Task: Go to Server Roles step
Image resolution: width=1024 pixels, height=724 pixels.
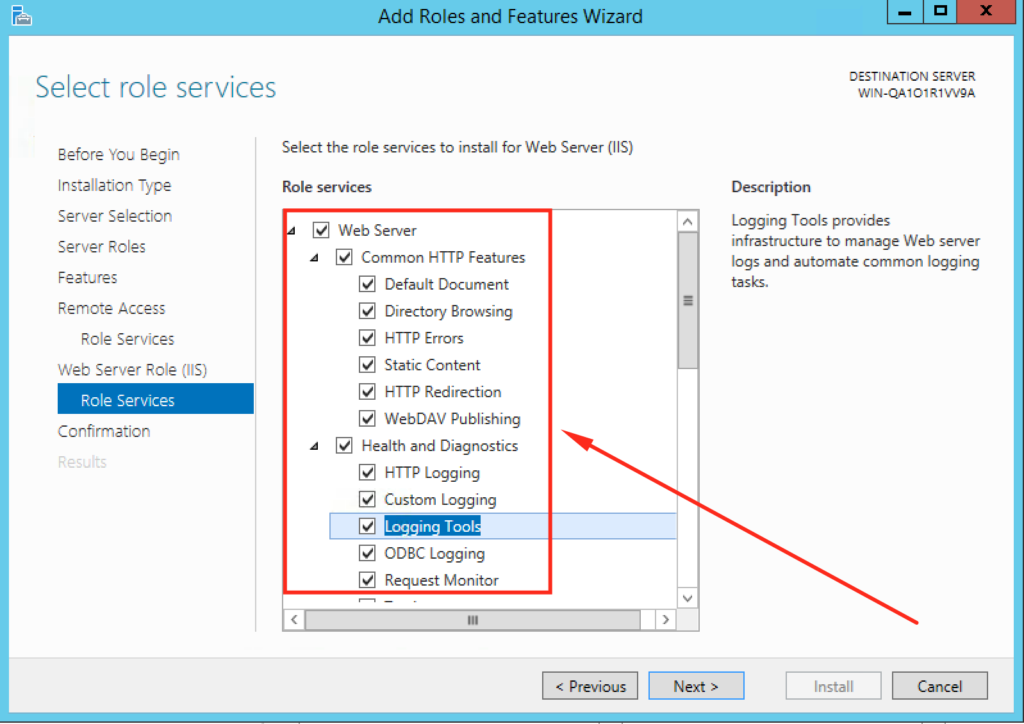Action: (101, 247)
